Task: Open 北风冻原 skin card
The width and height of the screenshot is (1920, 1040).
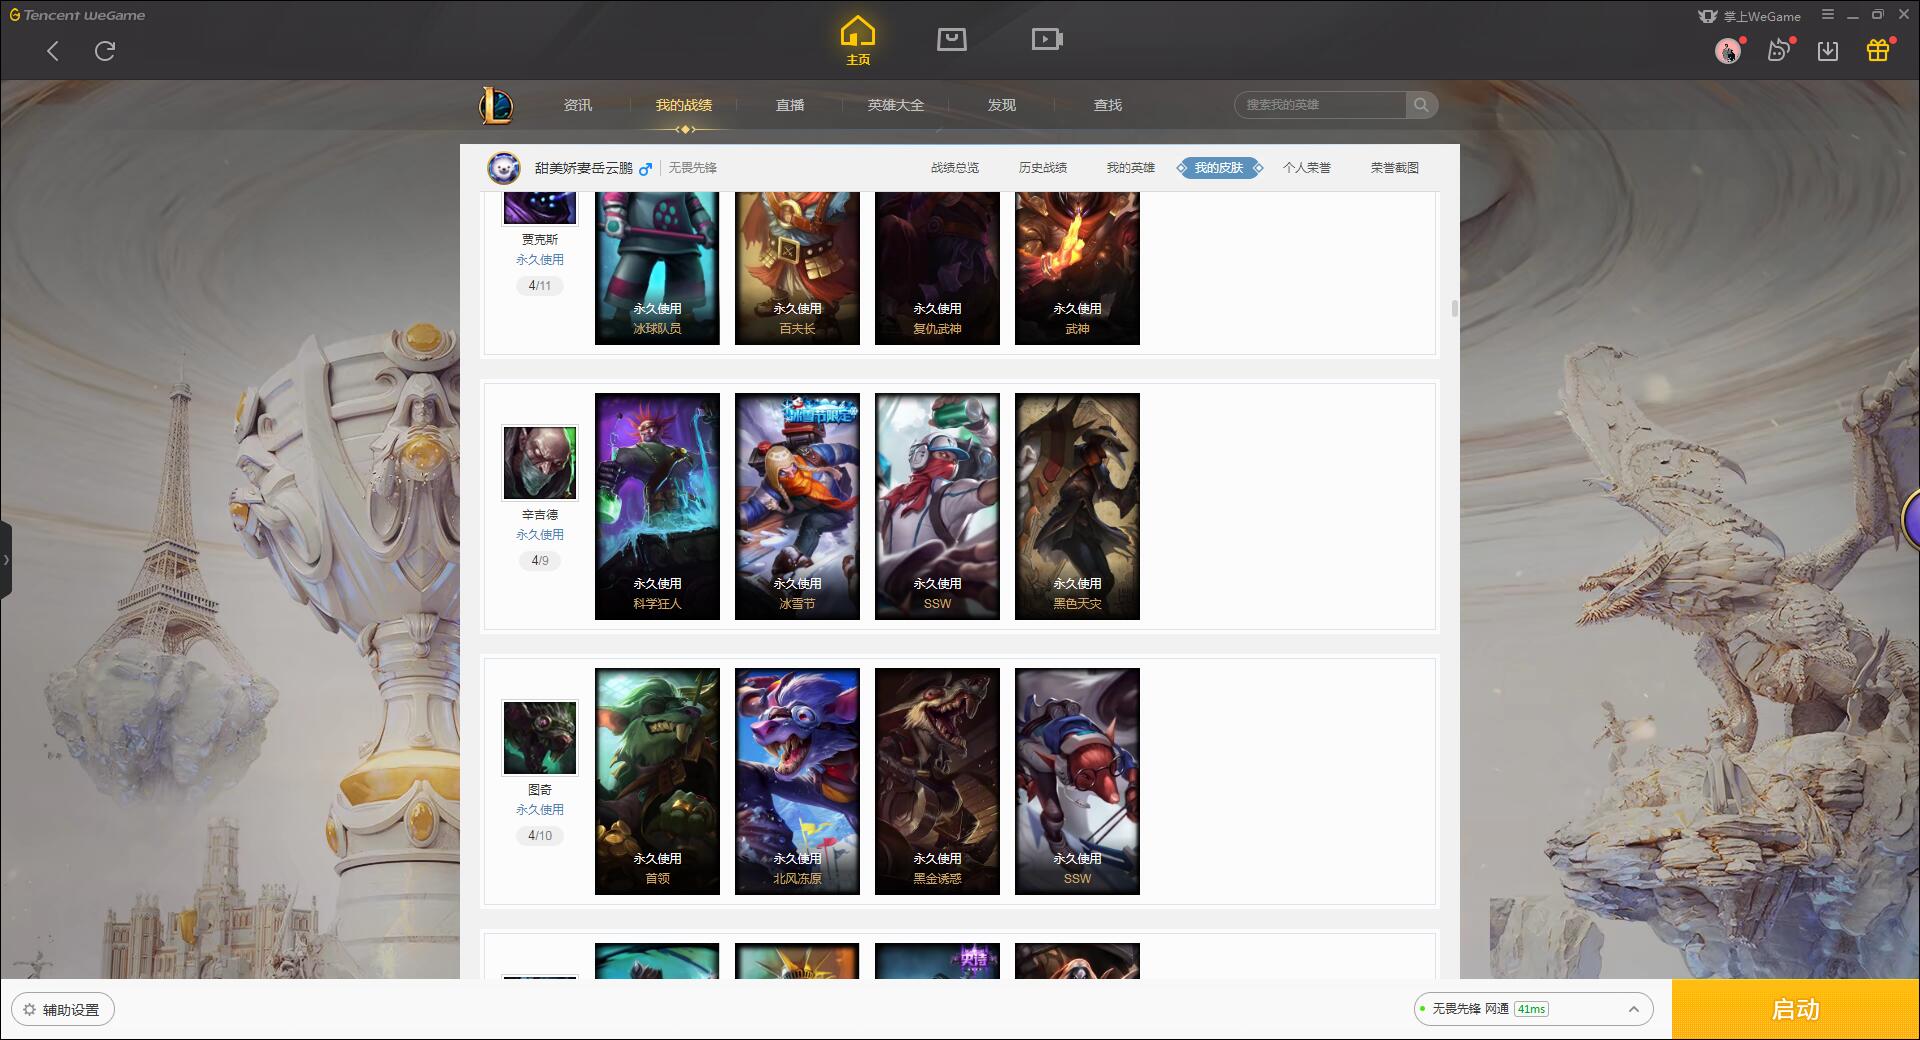Action: [797, 781]
